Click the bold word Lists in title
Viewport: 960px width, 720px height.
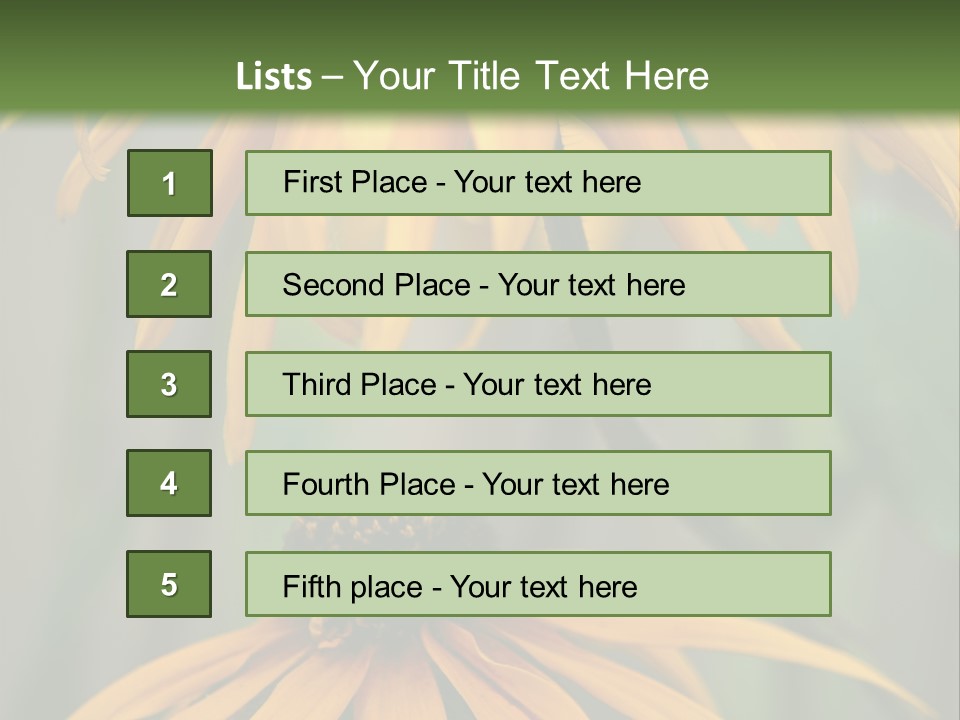tap(274, 77)
